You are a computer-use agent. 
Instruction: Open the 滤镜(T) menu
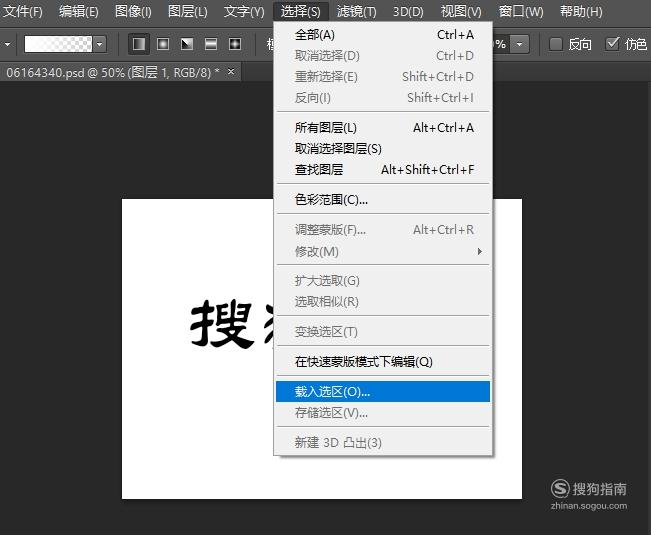pos(357,11)
